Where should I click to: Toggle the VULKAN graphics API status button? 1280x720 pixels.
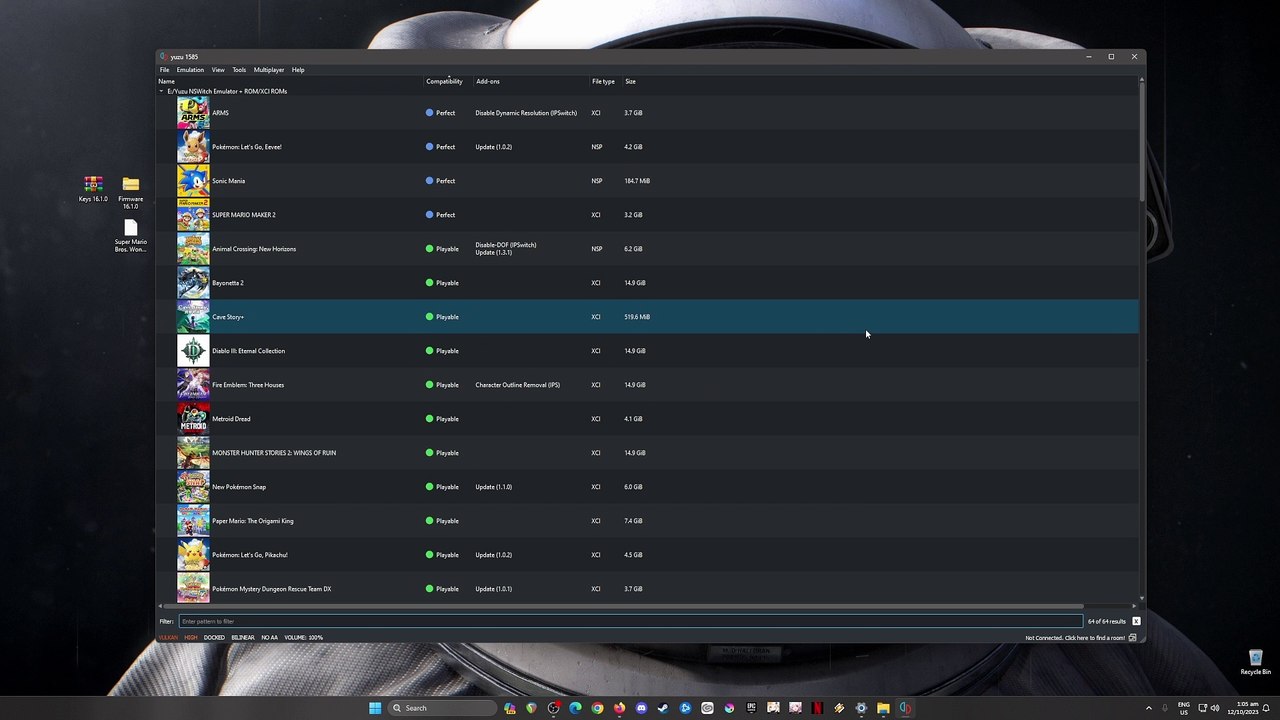pos(168,637)
